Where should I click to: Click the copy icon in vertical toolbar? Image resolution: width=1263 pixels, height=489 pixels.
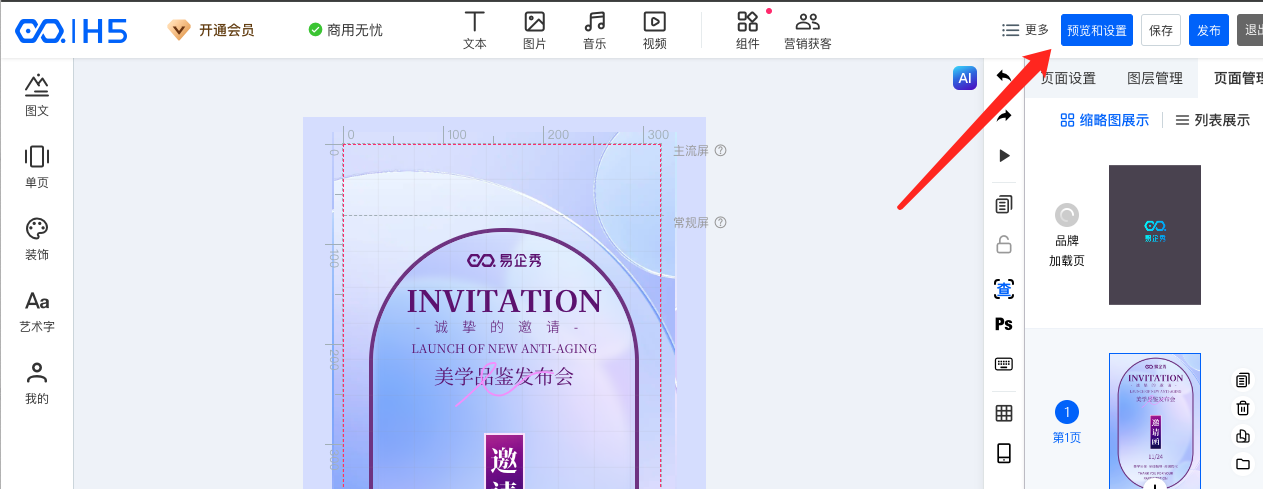(1004, 205)
